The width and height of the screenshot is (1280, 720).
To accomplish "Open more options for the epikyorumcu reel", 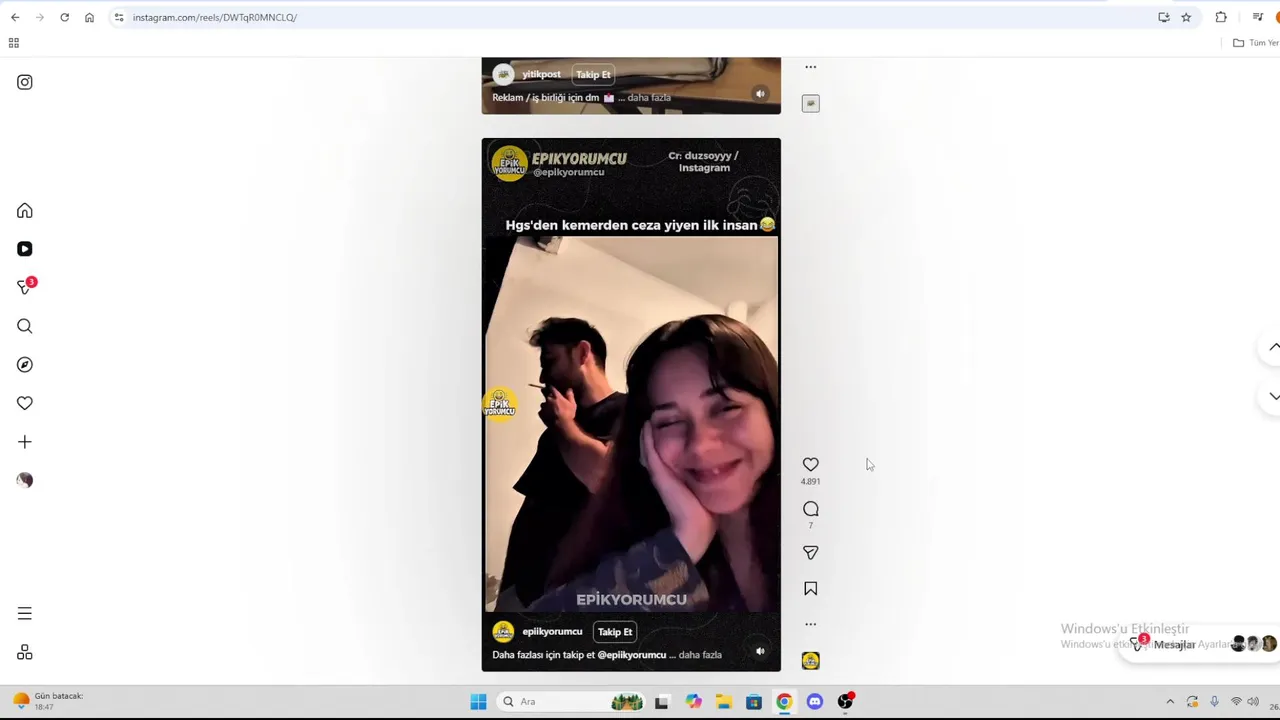I will click(811, 624).
